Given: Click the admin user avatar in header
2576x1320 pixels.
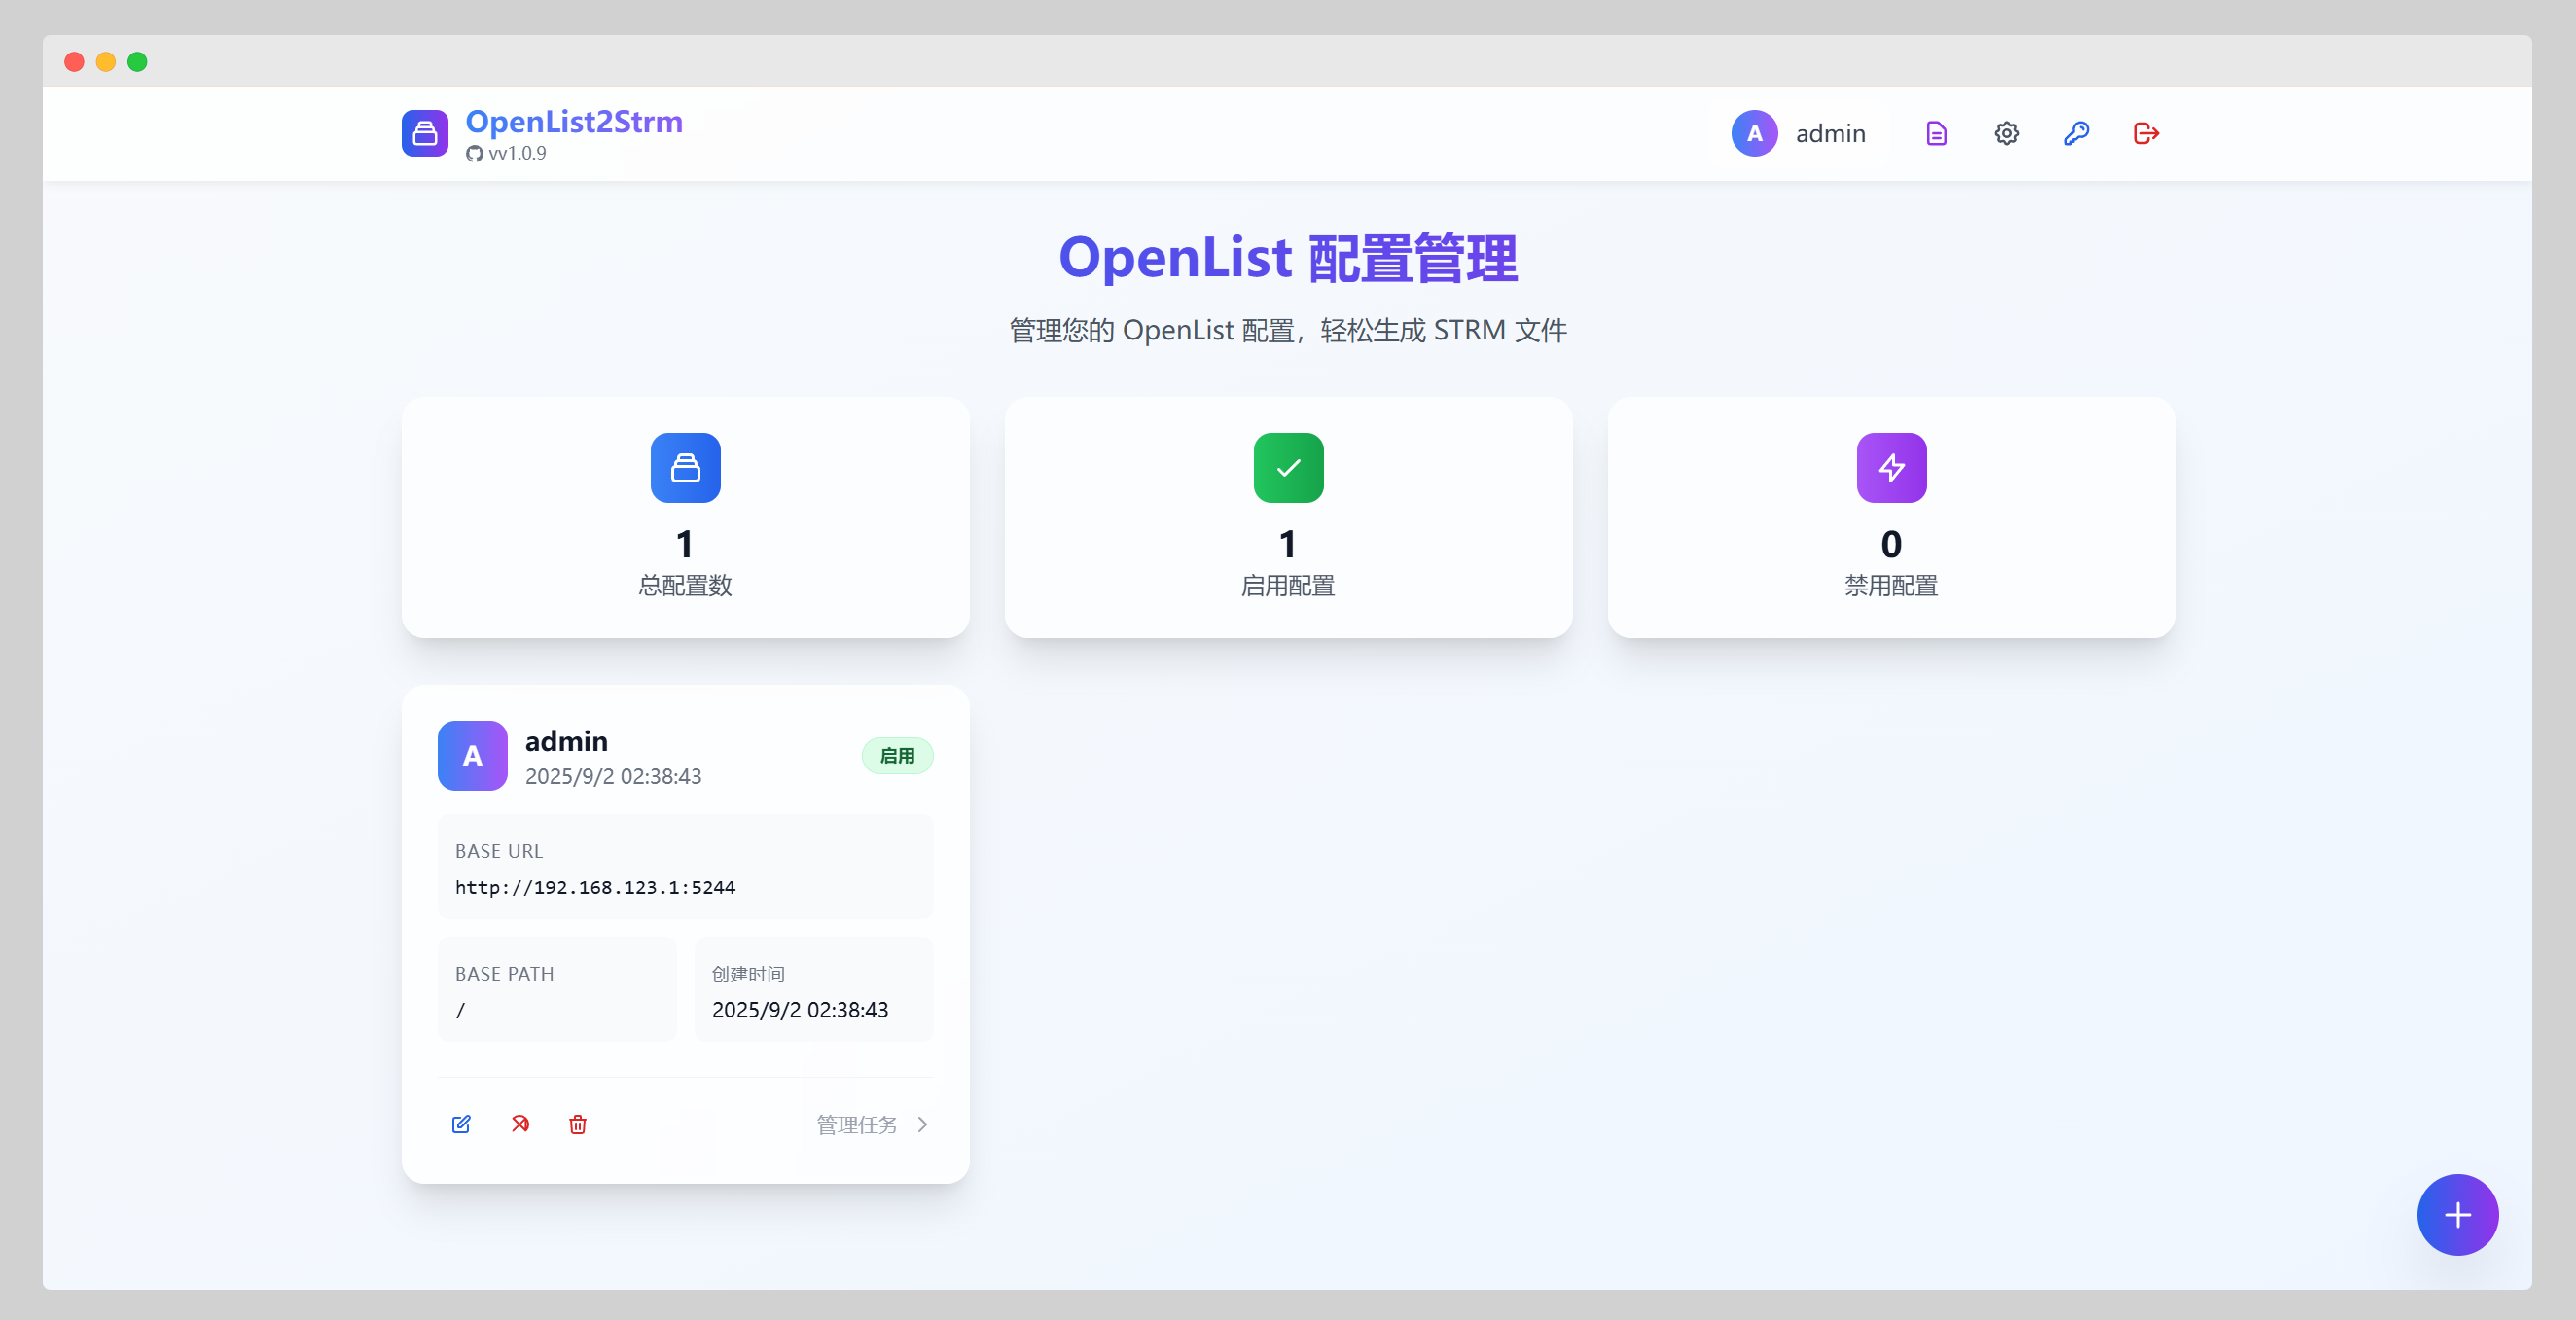Looking at the screenshot, I should click(1754, 133).
